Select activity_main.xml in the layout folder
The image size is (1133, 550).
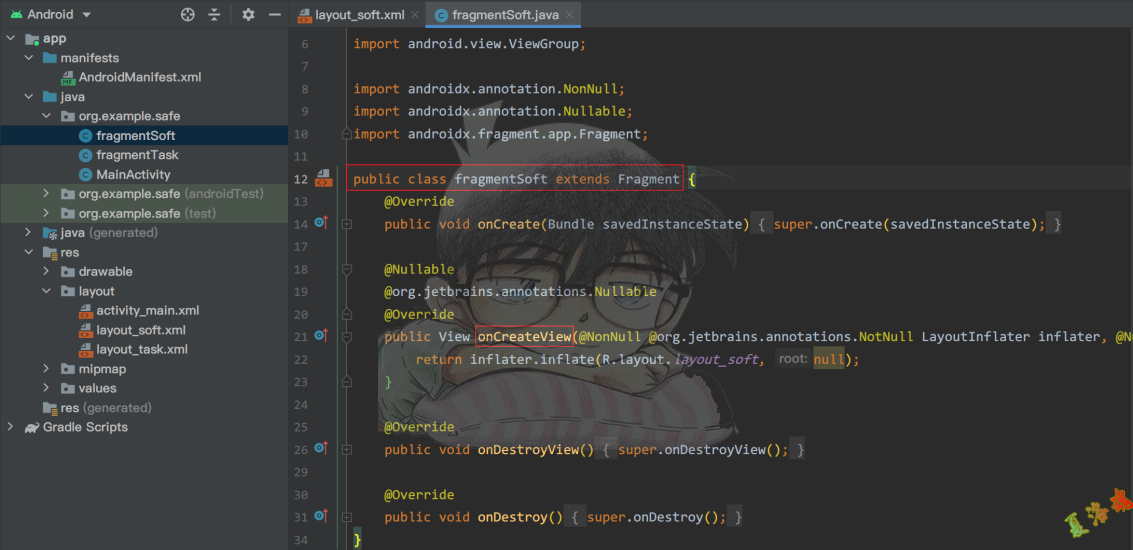(147, 310)
